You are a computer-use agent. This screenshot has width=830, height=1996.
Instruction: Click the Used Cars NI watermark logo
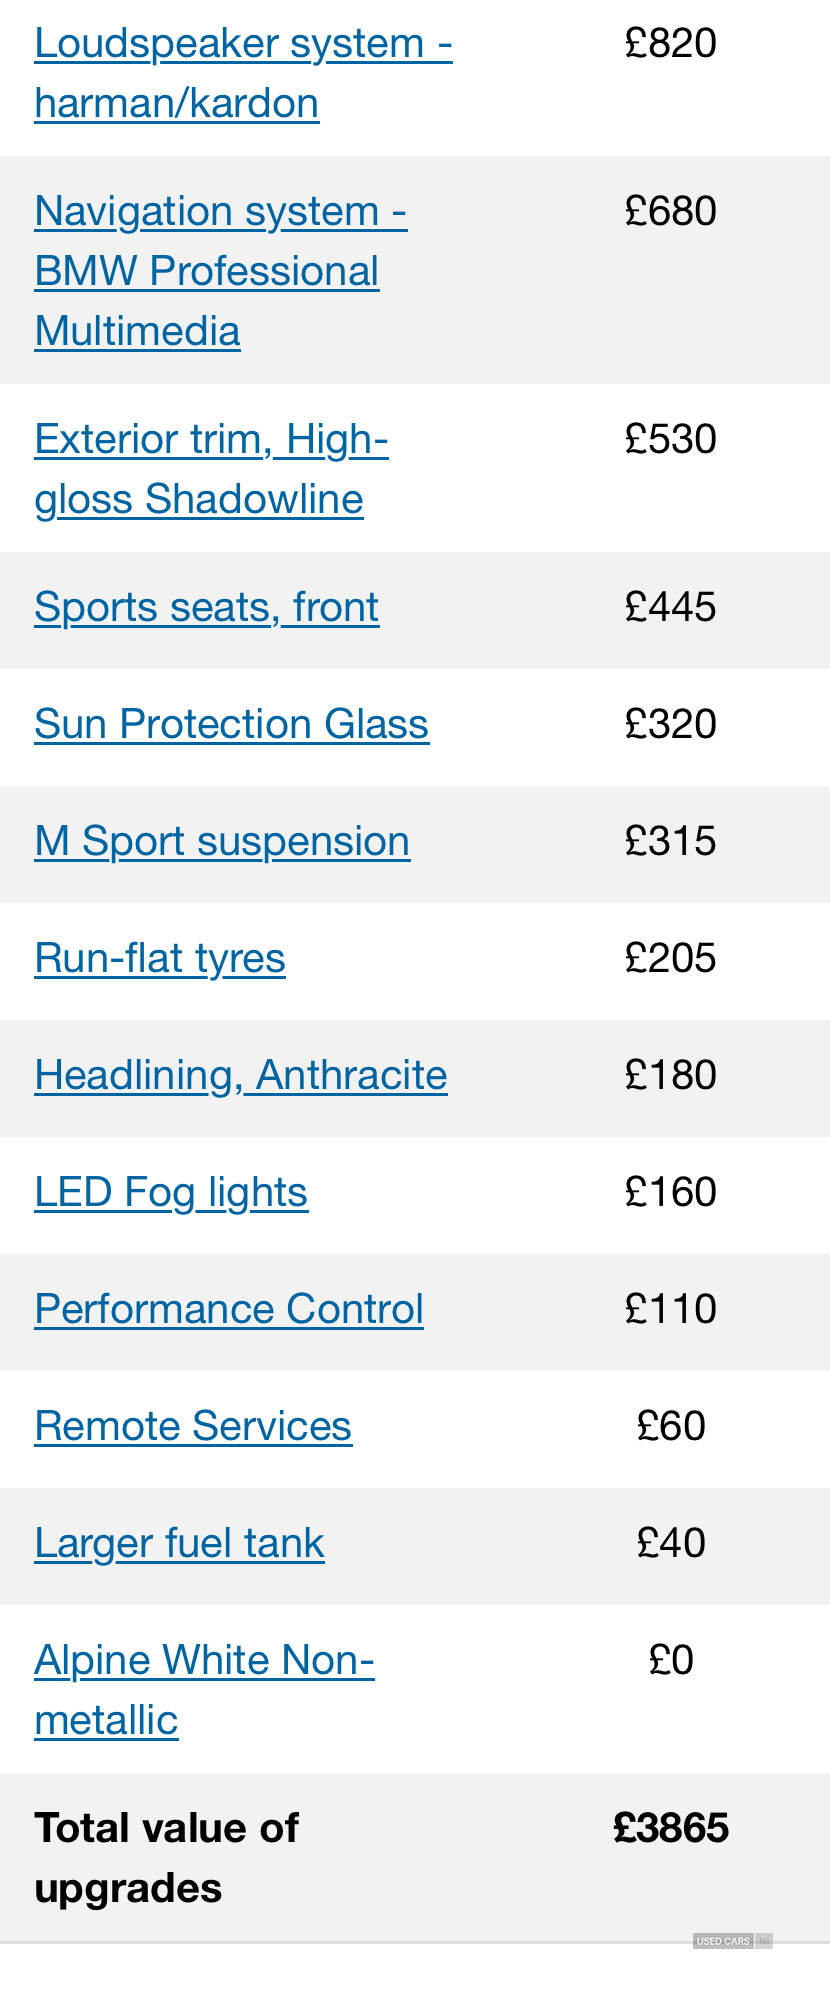point(732,1941)
